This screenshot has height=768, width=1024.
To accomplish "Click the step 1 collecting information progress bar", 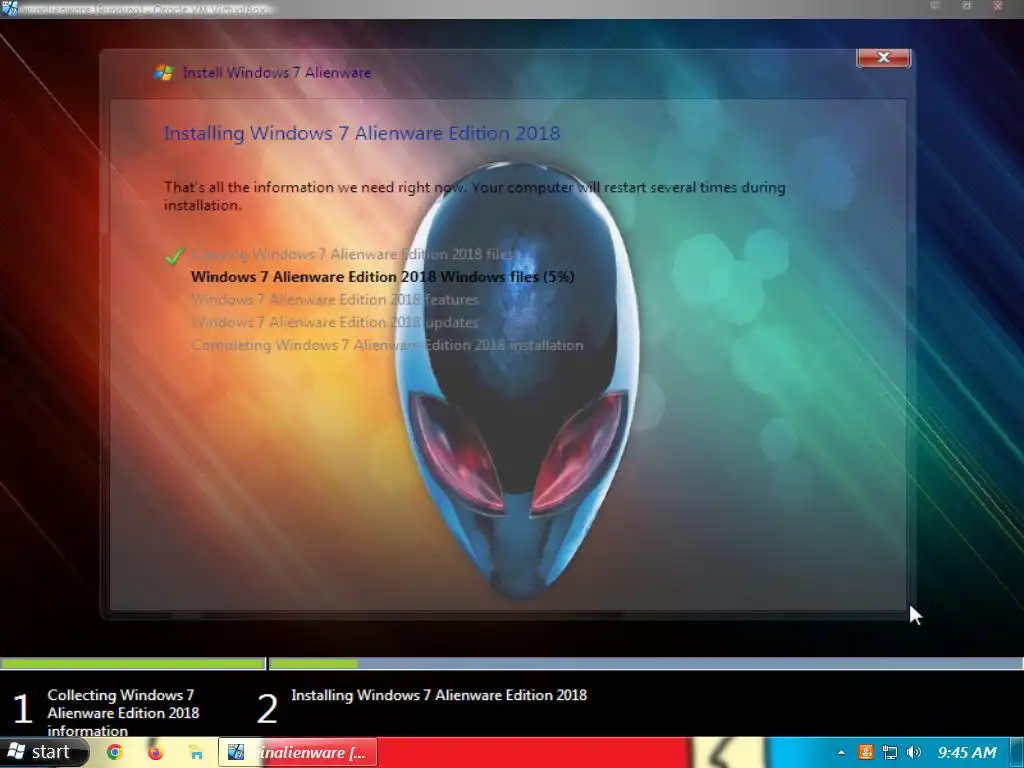I will (x=133, y=664).
